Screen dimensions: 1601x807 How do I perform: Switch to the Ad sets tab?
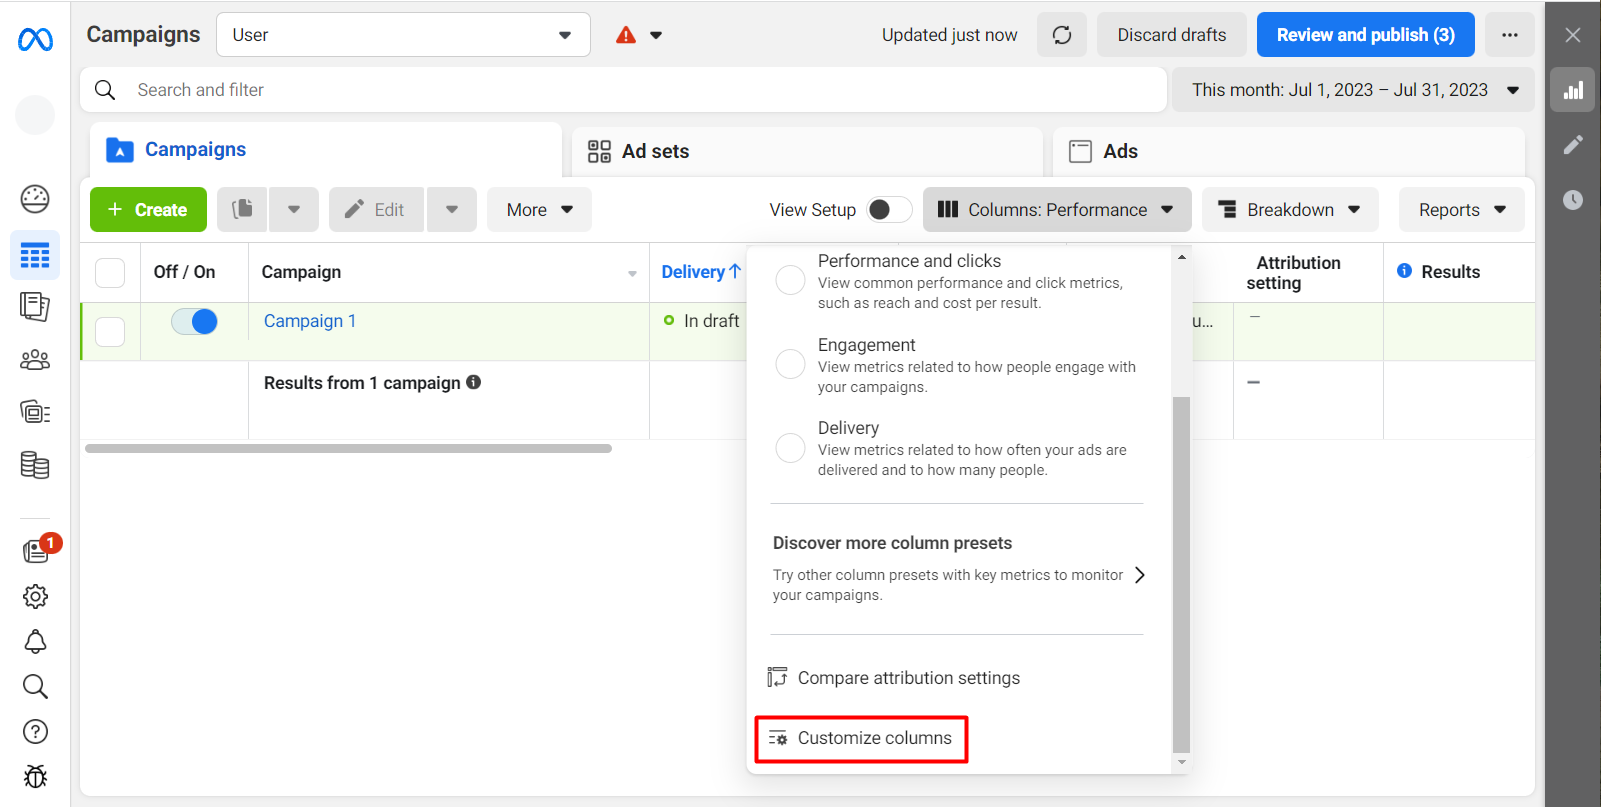coord(807,151)
